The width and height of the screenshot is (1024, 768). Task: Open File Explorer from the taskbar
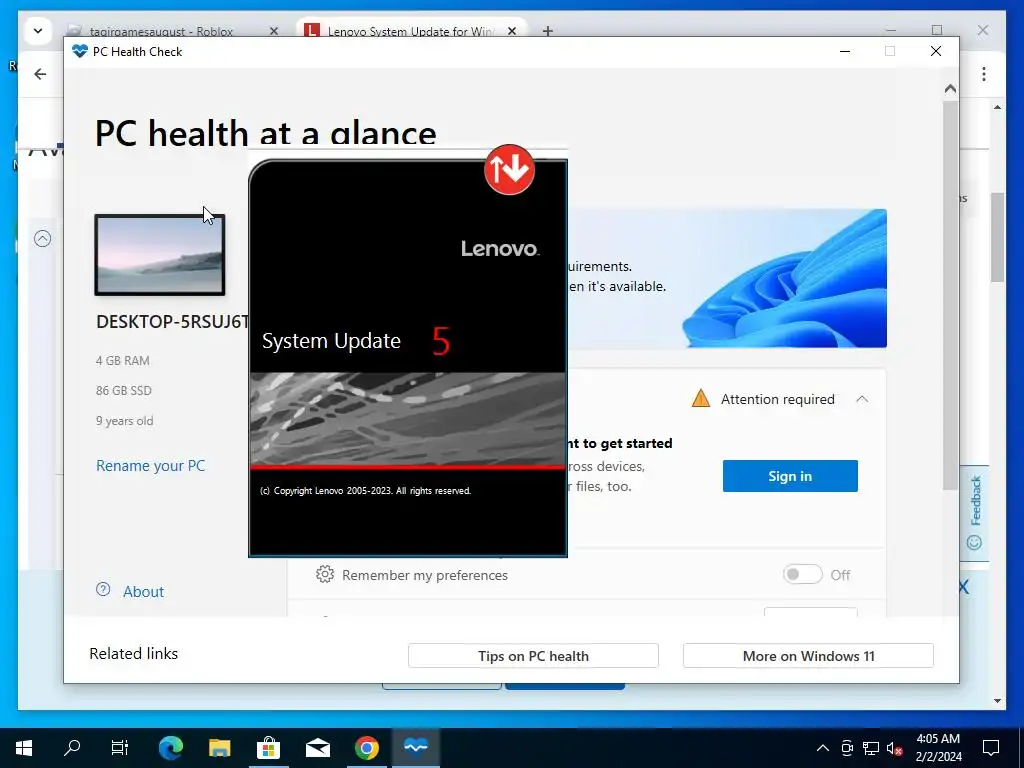(219, 747)
